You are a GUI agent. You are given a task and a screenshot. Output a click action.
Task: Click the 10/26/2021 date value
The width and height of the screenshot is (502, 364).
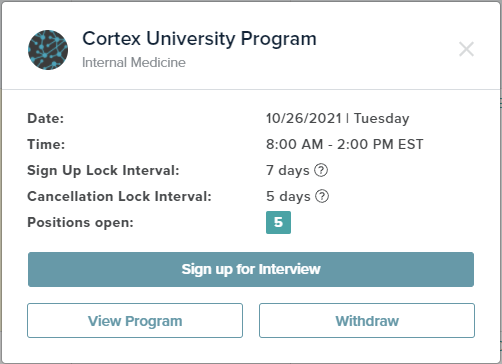[x=304, y=118]
